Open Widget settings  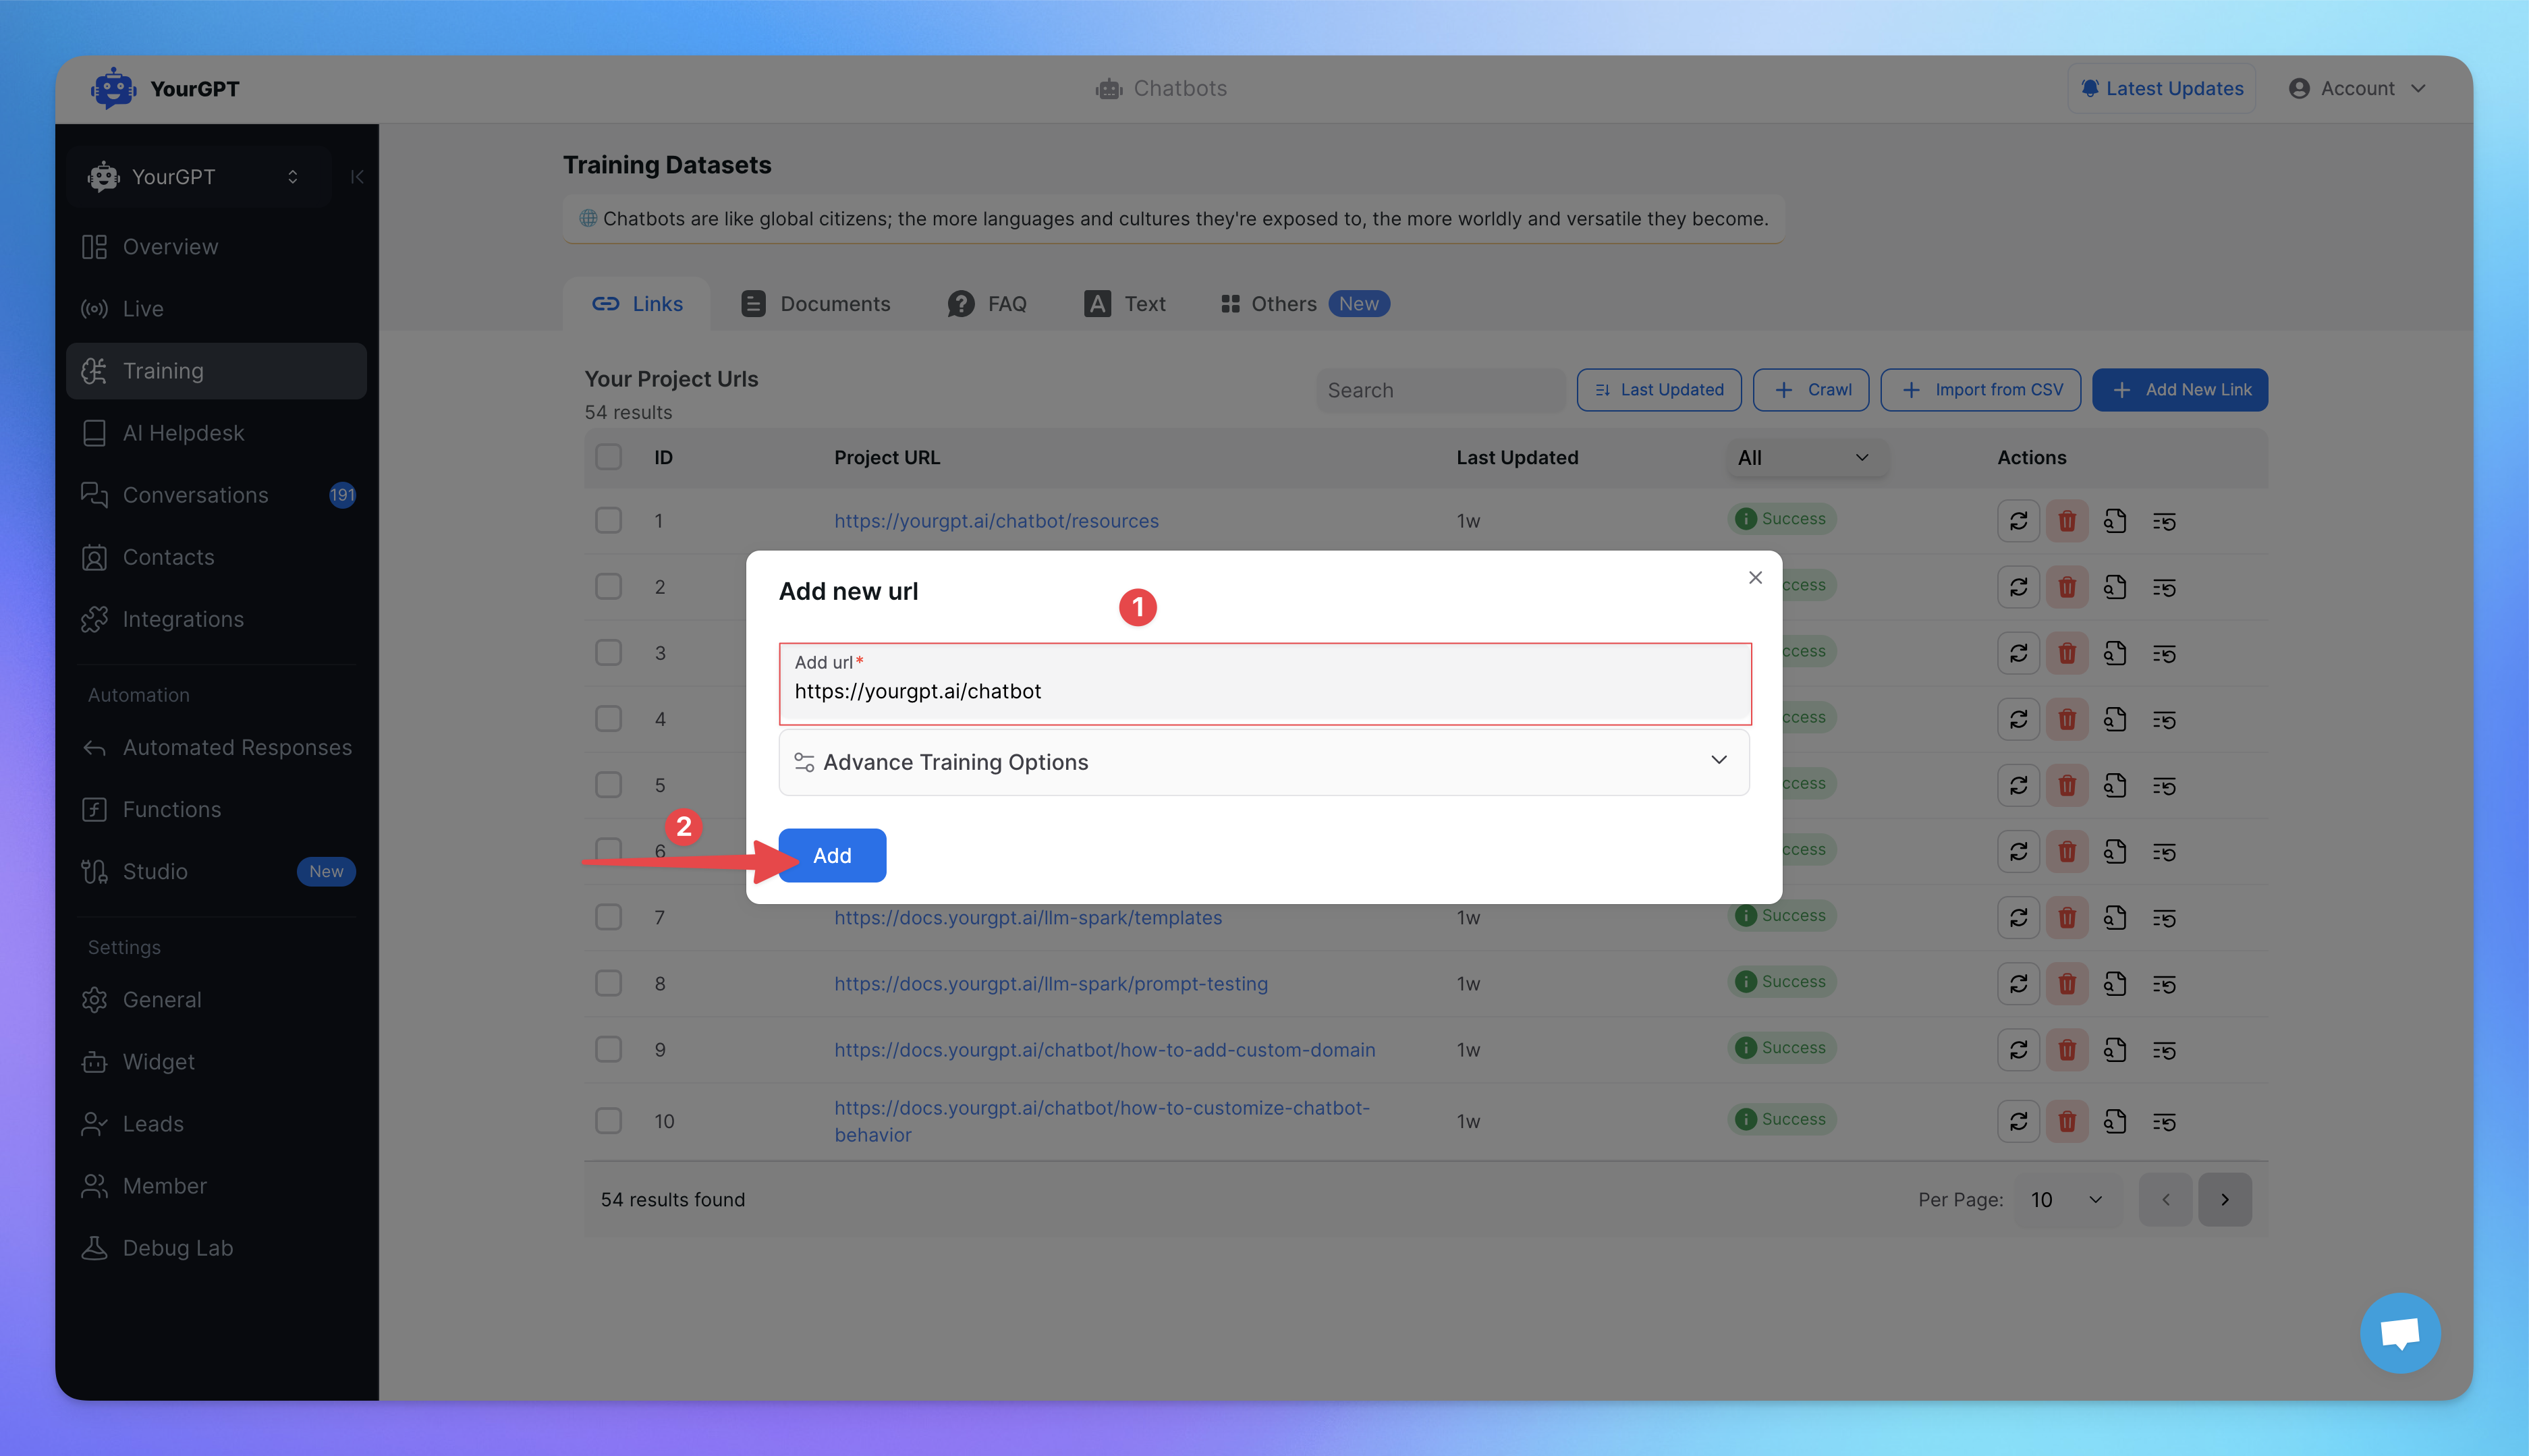(216, 1062)
